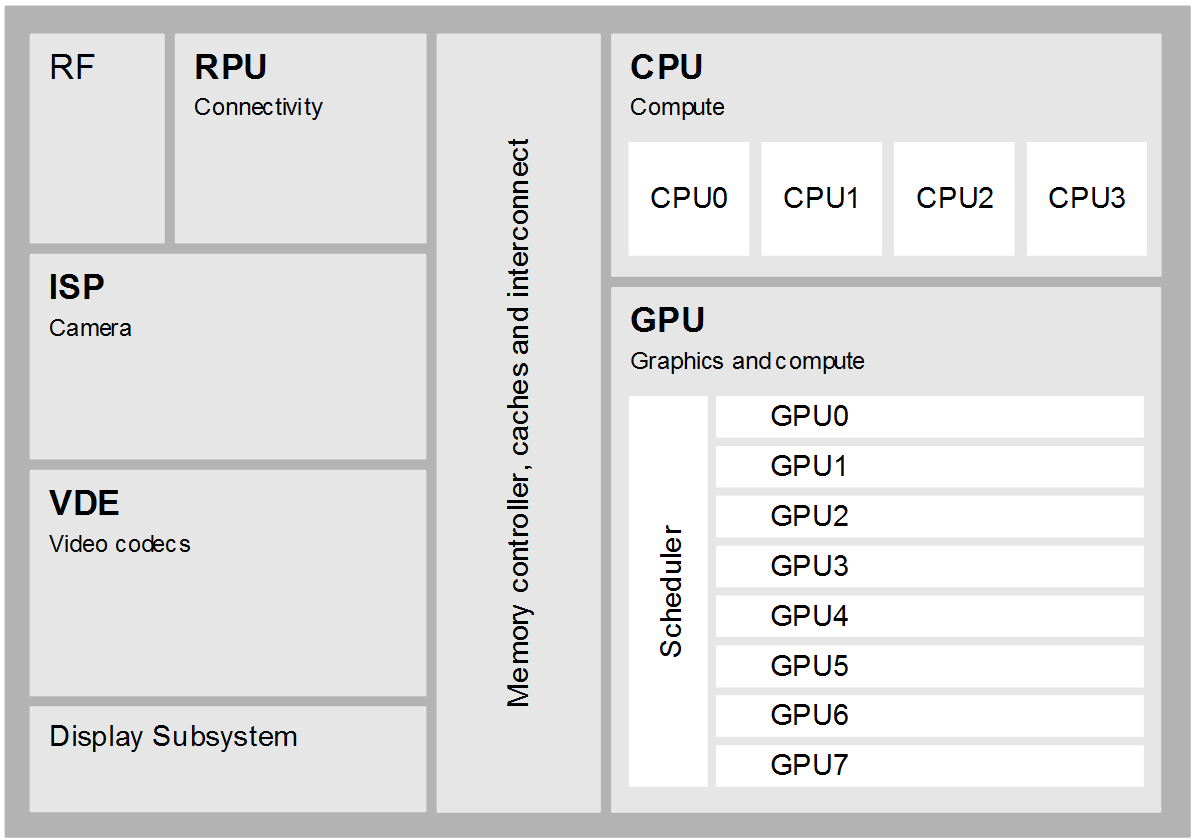This screenshot has width=1195, height=840.
Task: Select the VDE Video codecs block
Action: coord(228,582)
